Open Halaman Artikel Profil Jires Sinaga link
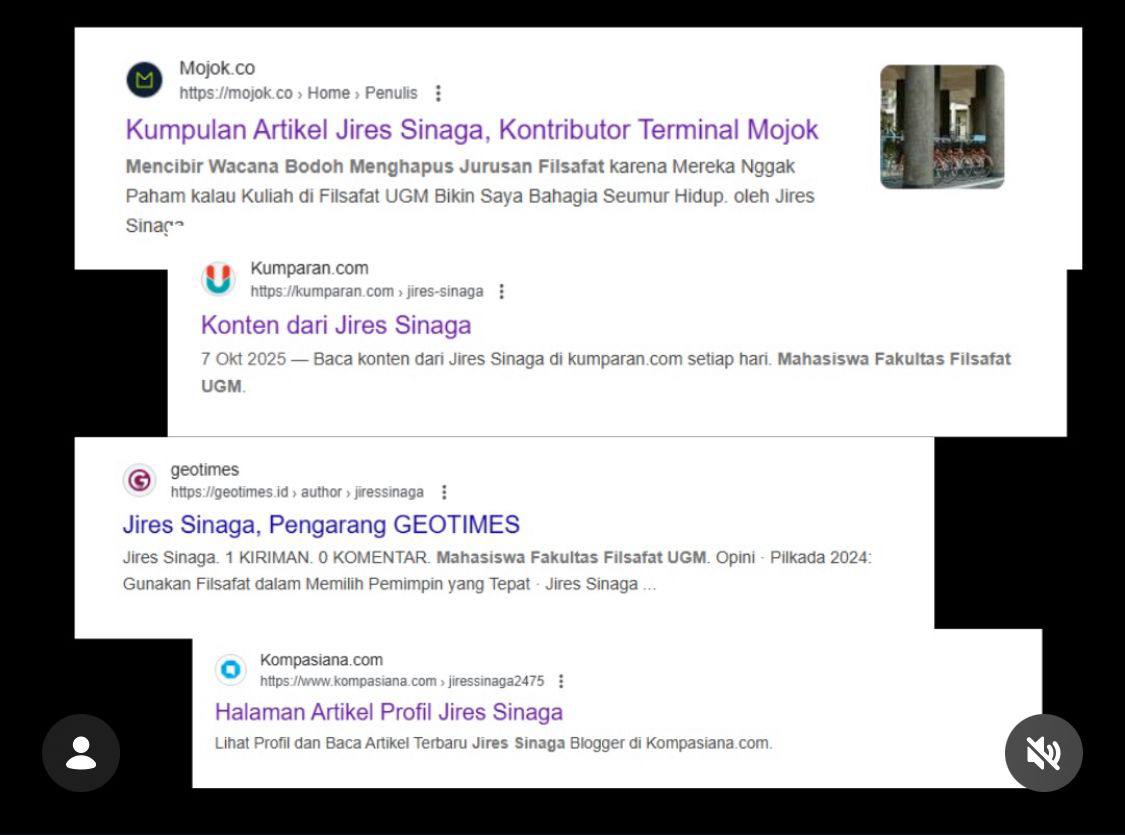 coord(388,712)
